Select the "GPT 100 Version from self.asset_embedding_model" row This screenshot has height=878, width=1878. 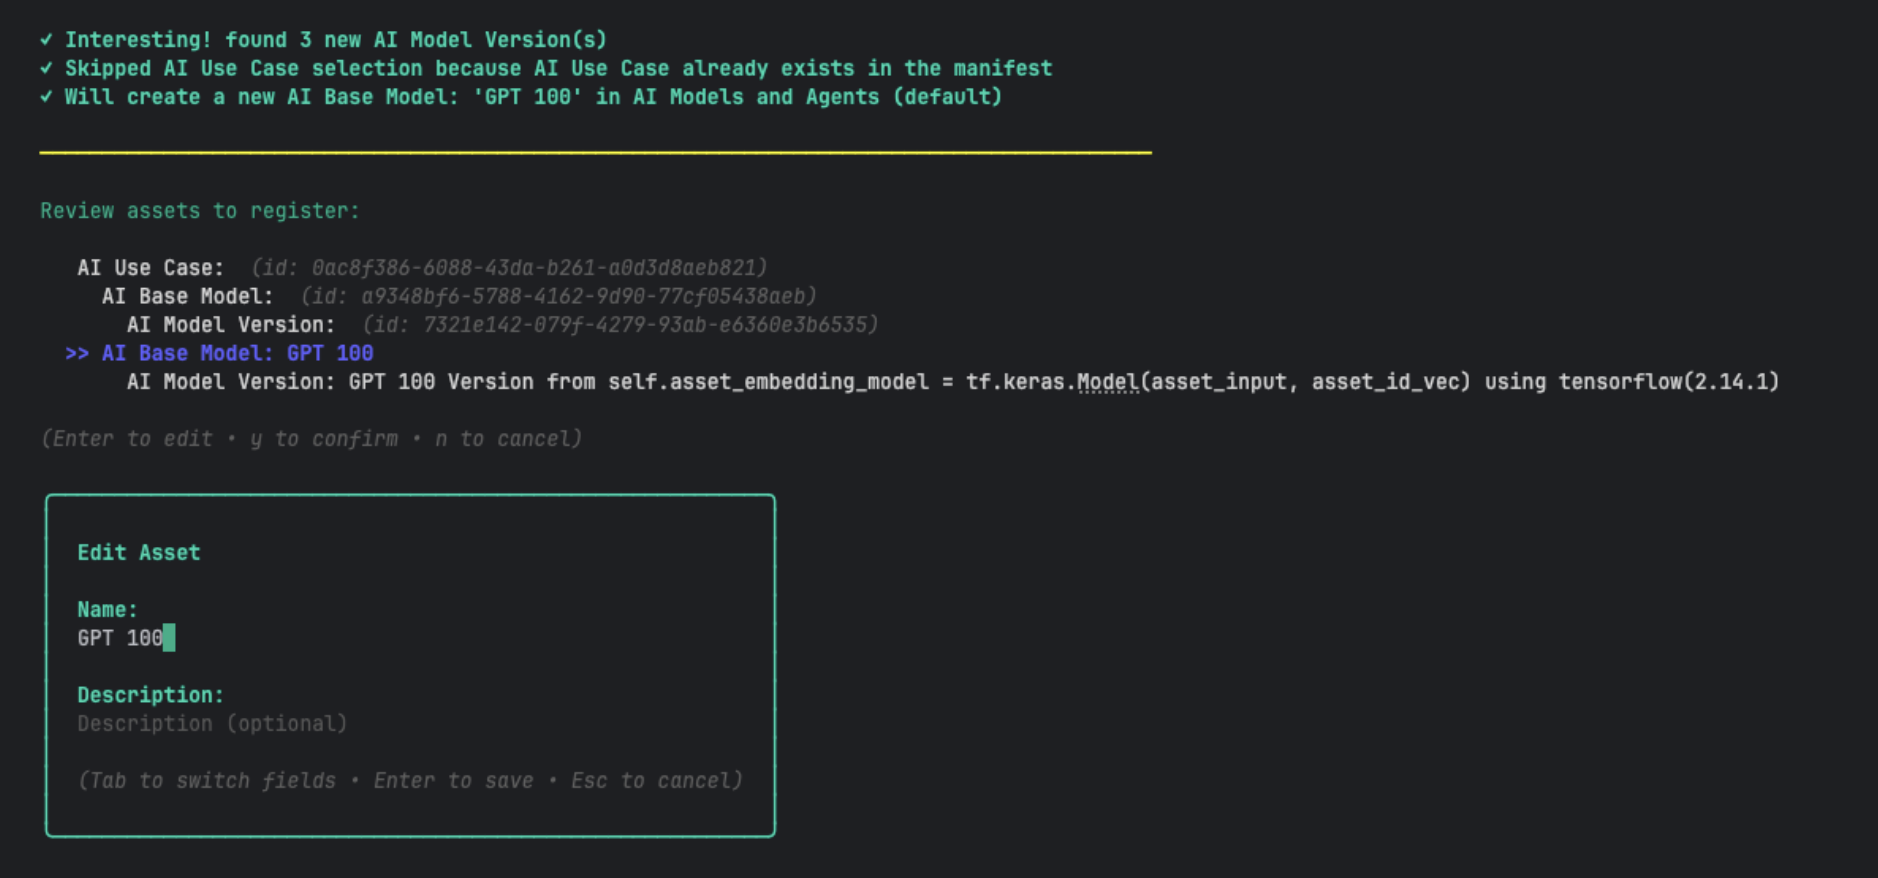(x=640, y=382)
